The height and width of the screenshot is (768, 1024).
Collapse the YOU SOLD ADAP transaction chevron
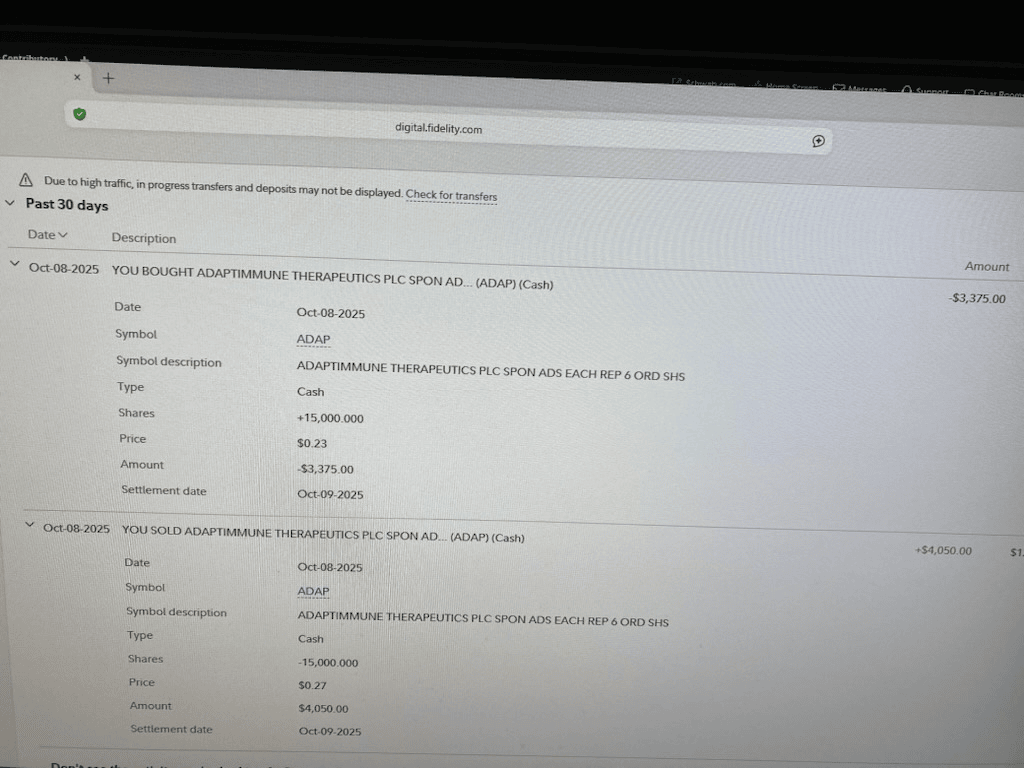(29, 524)
